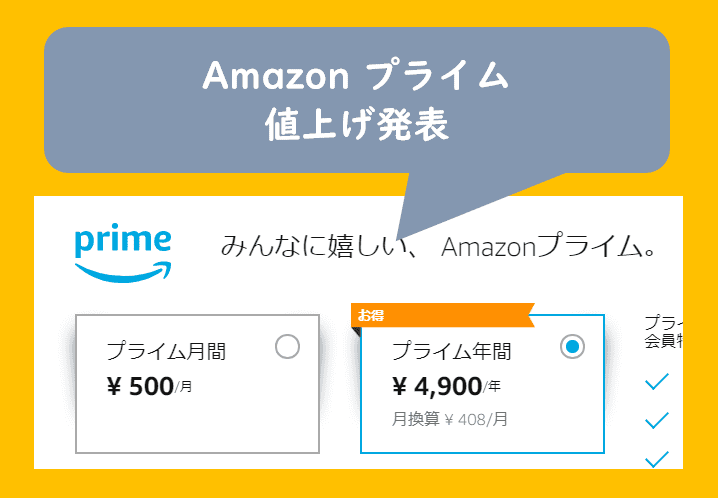Select the プライム月間 radio button
The width and height of the screenshot is (718, 498).
287,347
